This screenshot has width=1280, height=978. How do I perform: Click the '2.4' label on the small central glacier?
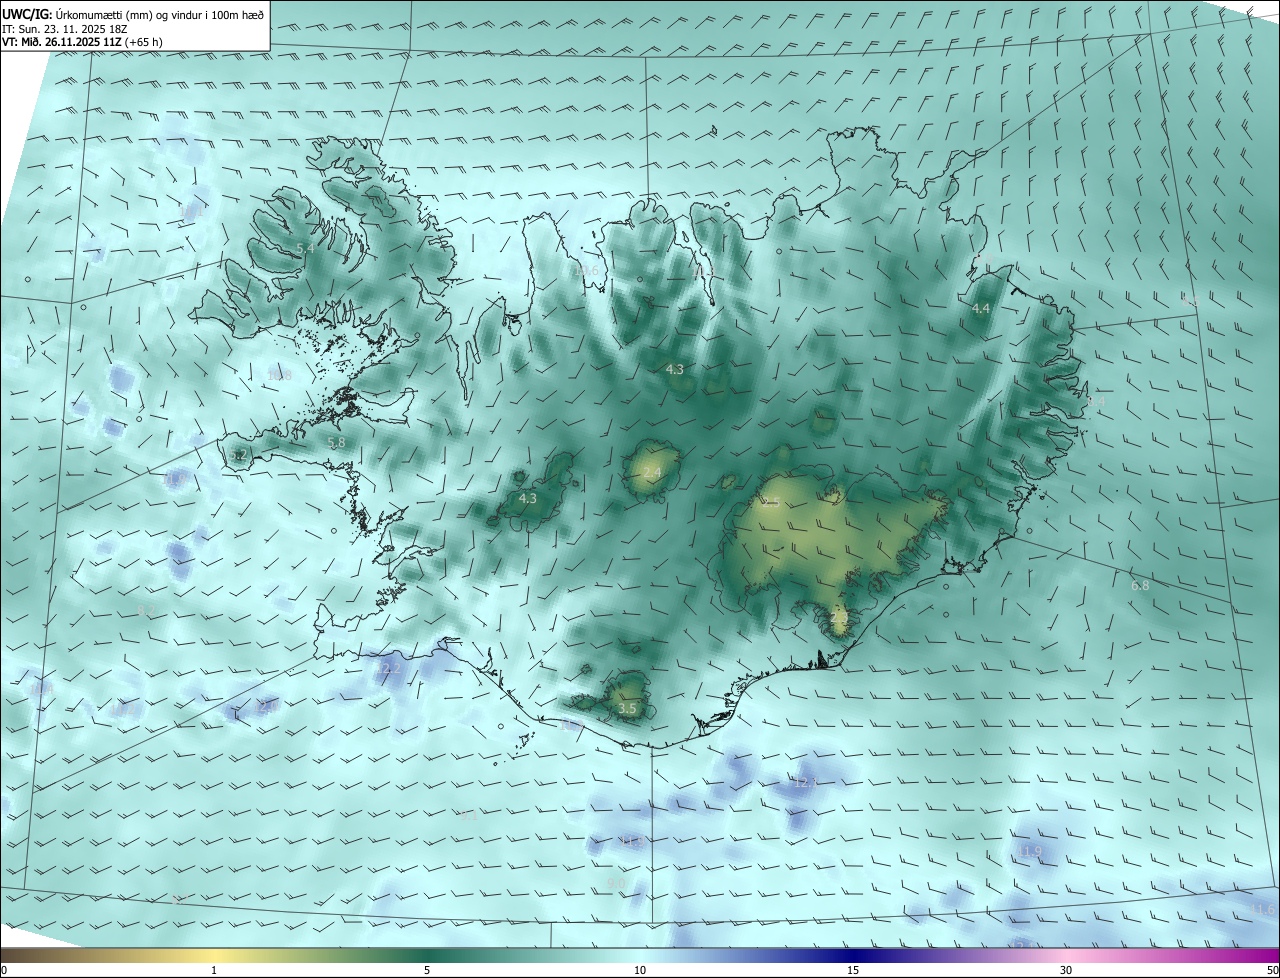(652, 472)
